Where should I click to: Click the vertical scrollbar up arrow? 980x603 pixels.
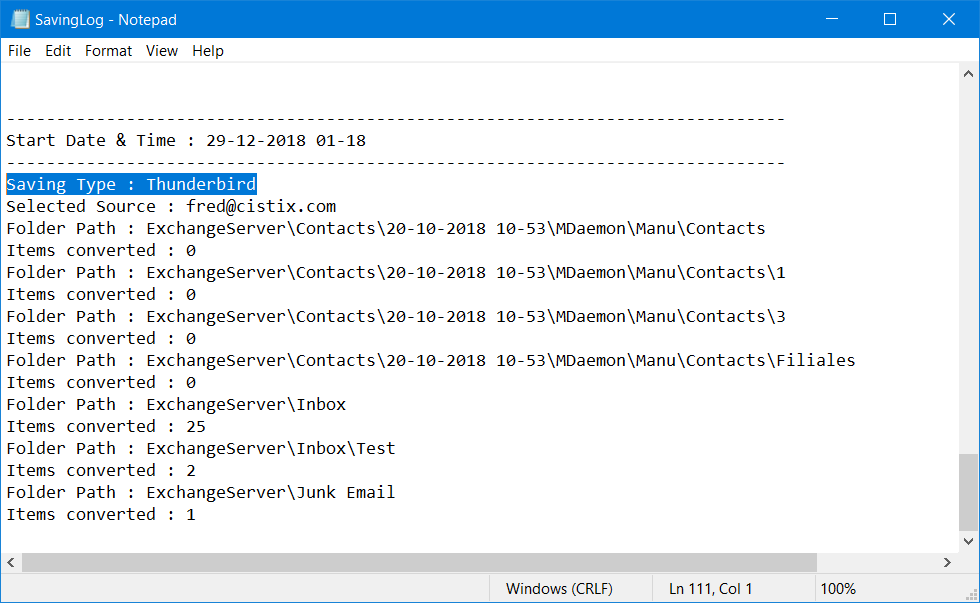click(x=968, y=74)
